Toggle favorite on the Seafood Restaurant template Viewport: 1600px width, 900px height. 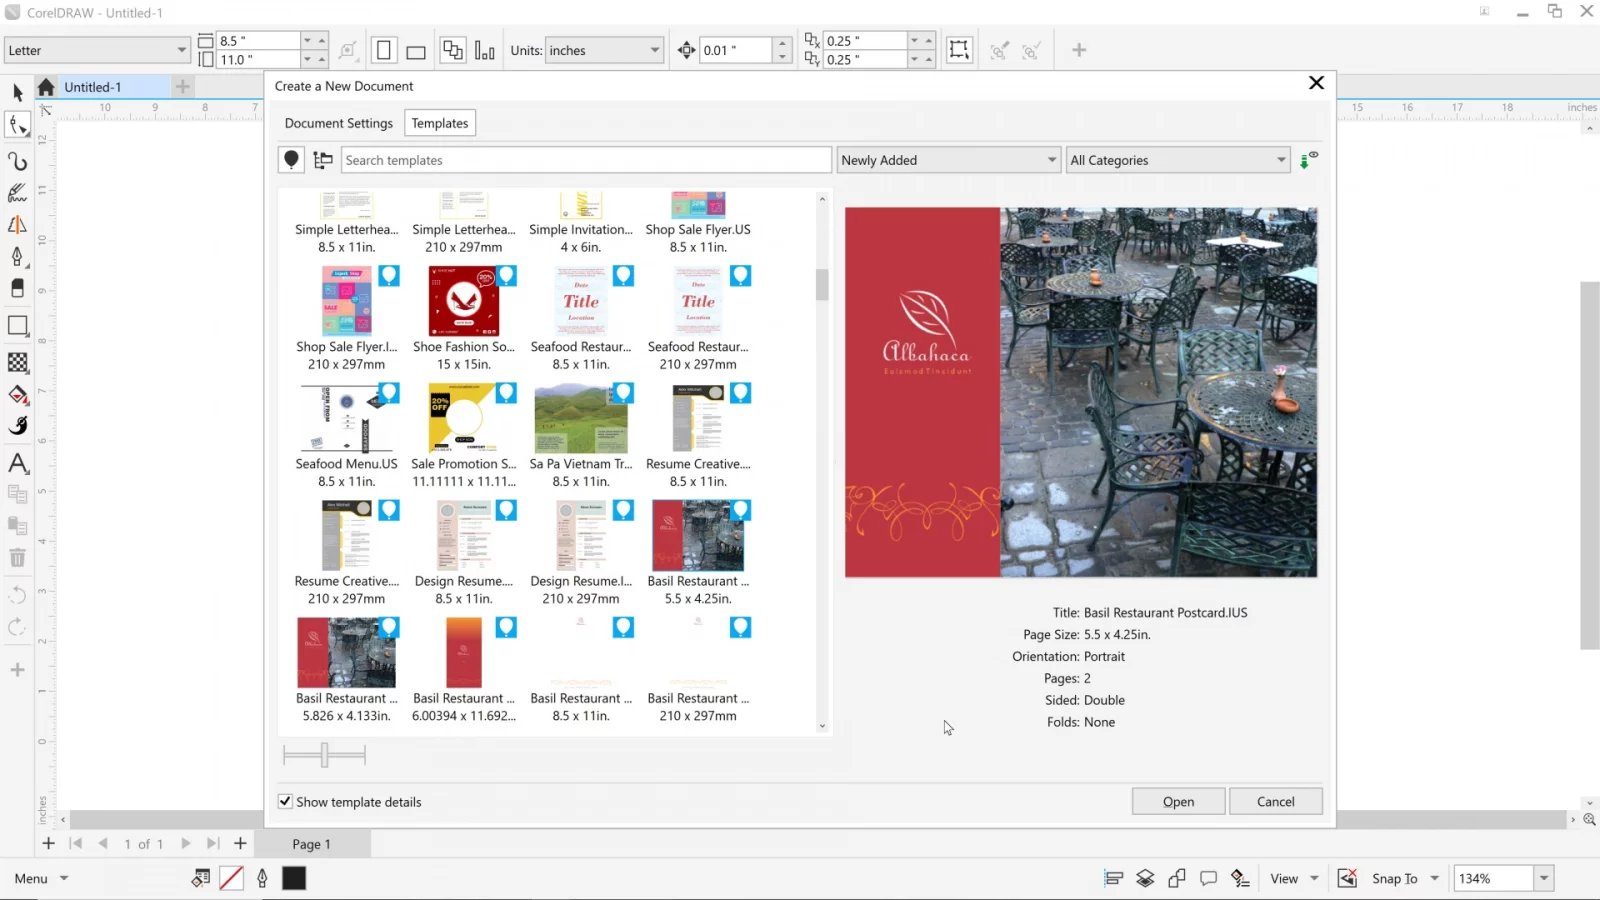coord(623,274)
